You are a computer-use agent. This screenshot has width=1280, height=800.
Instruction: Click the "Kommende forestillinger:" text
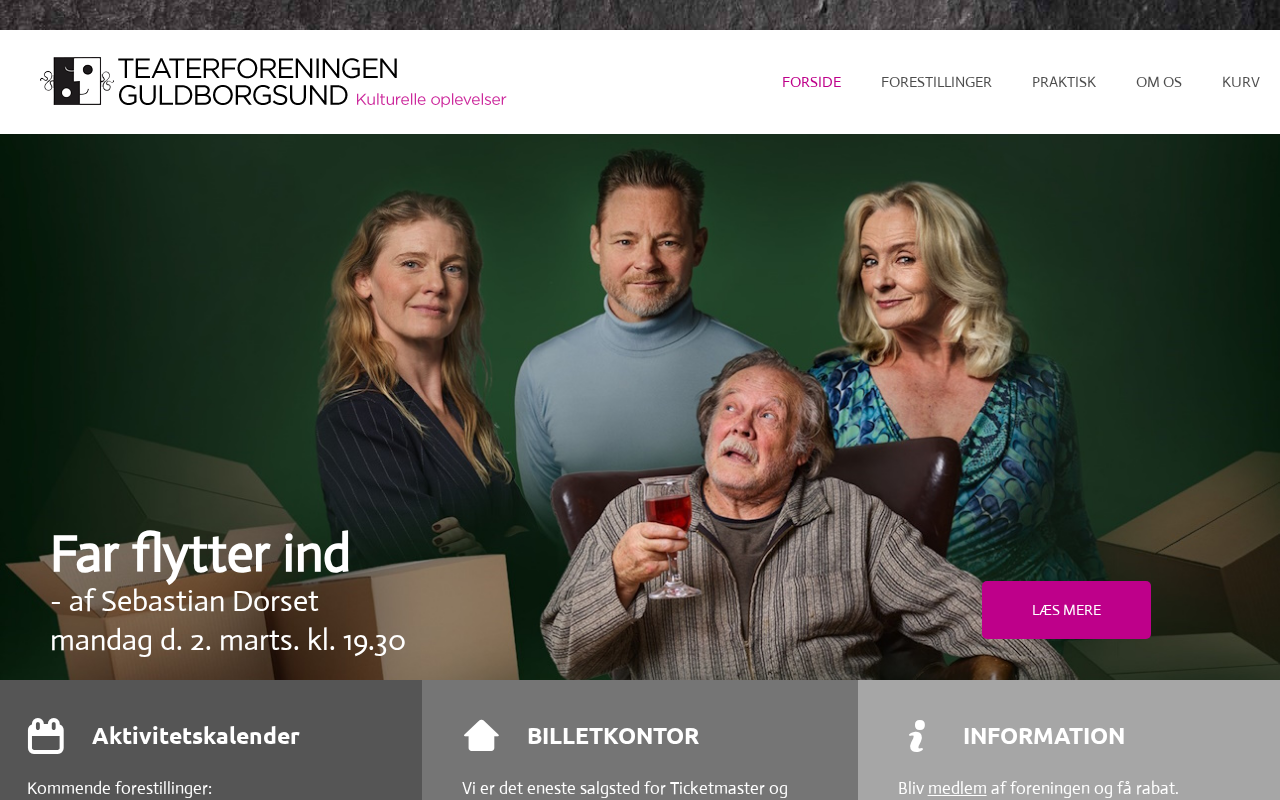[x=120, y=788]
